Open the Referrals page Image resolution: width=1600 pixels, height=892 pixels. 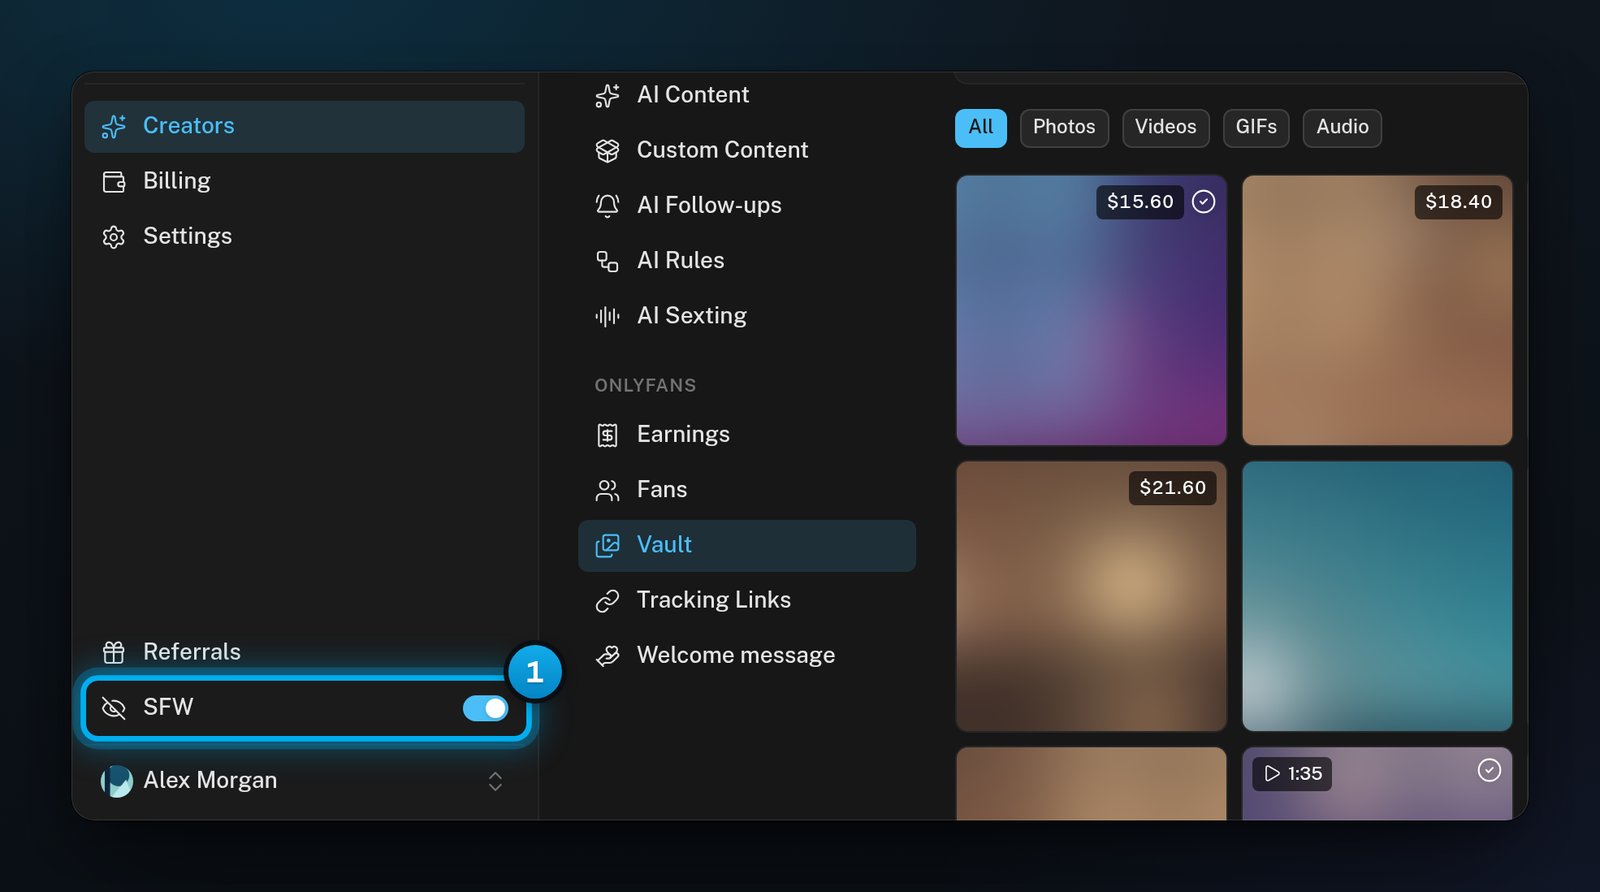(x=304, y=652)
